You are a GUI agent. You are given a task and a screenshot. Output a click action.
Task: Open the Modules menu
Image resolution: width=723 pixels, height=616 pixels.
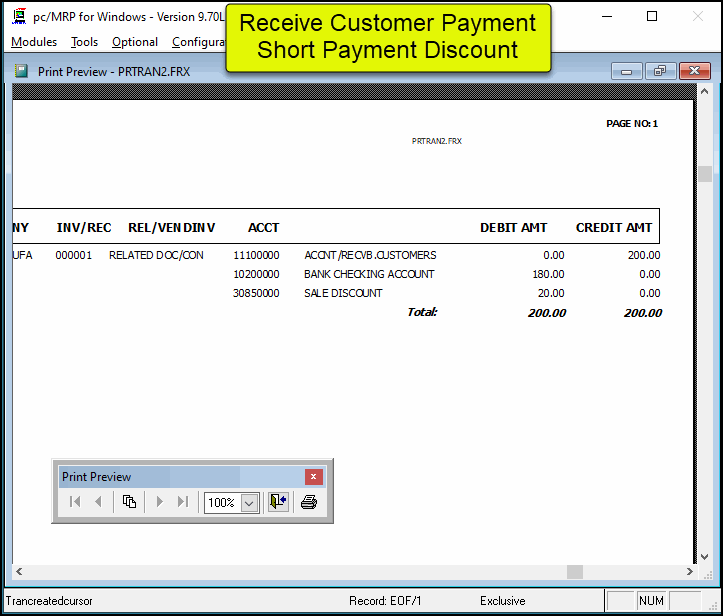point(34,42)
